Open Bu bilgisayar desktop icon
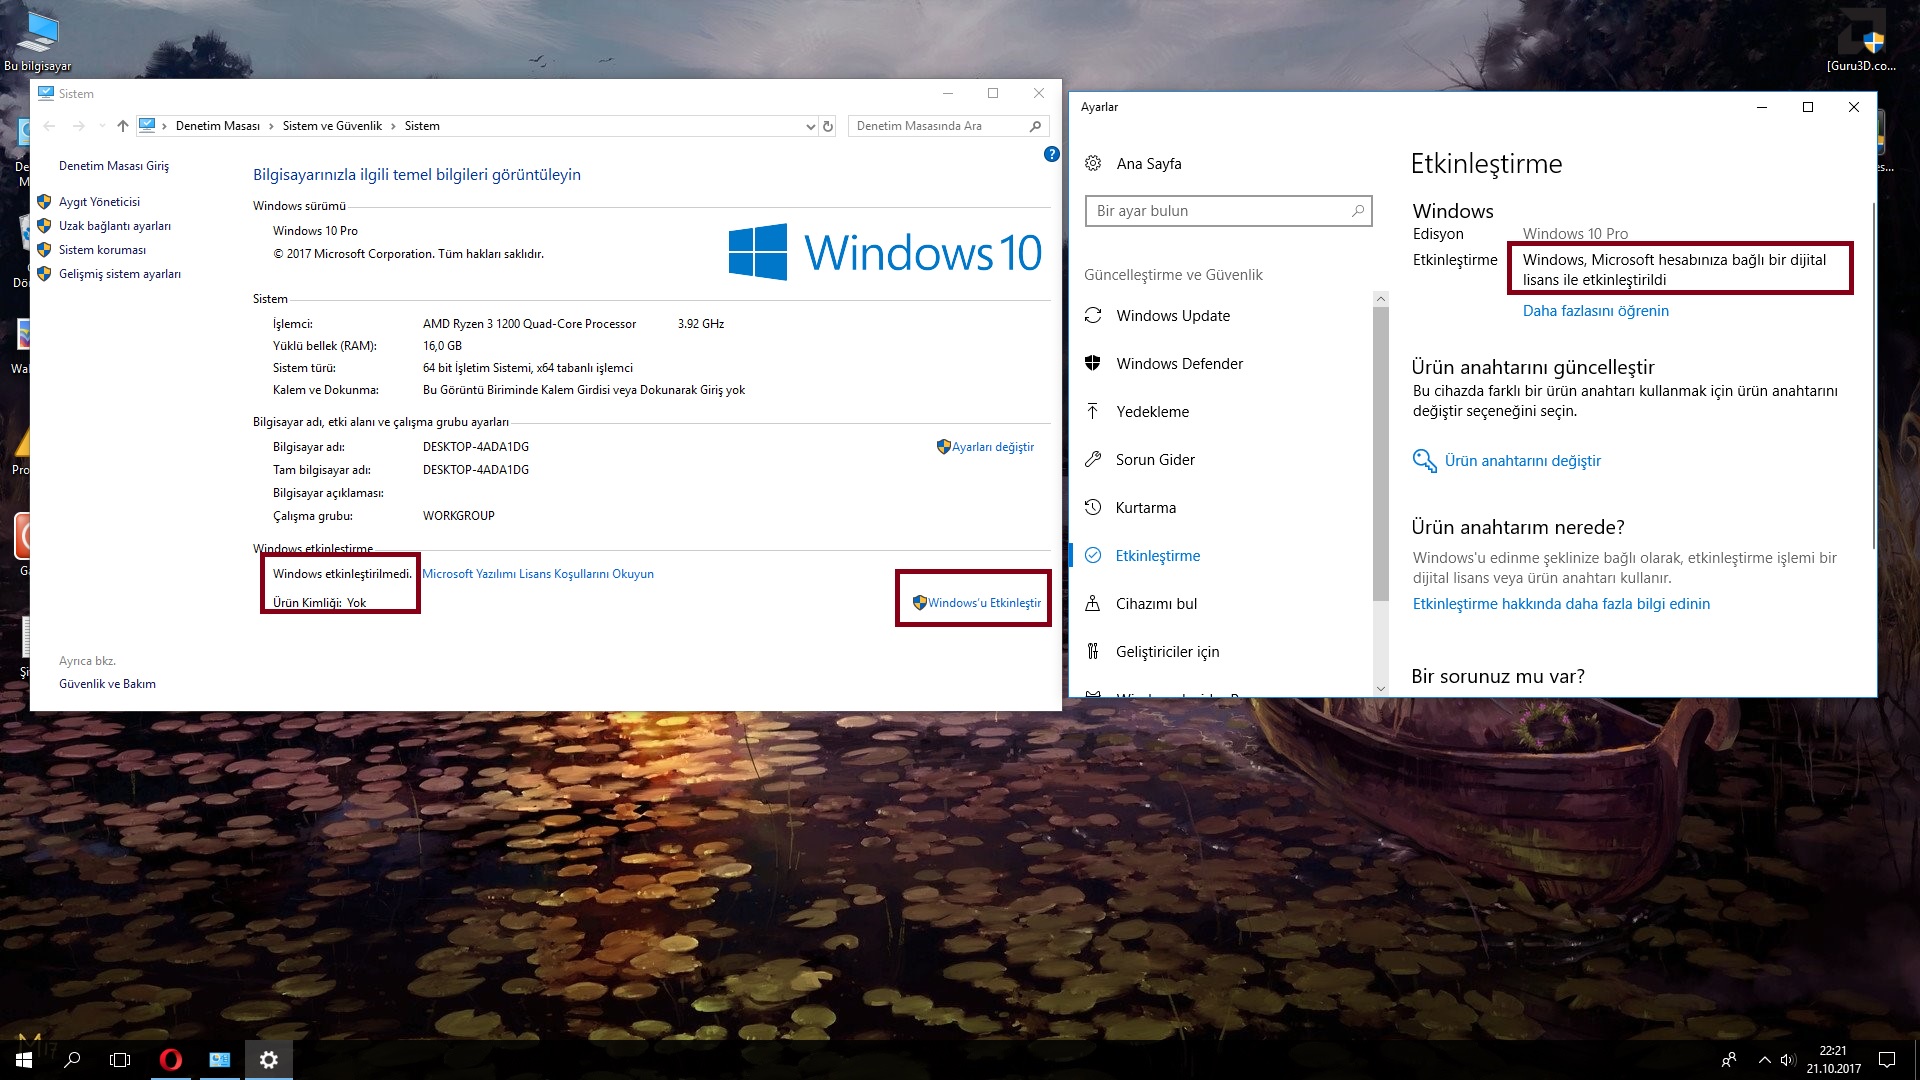 click(x=38, y=40)
